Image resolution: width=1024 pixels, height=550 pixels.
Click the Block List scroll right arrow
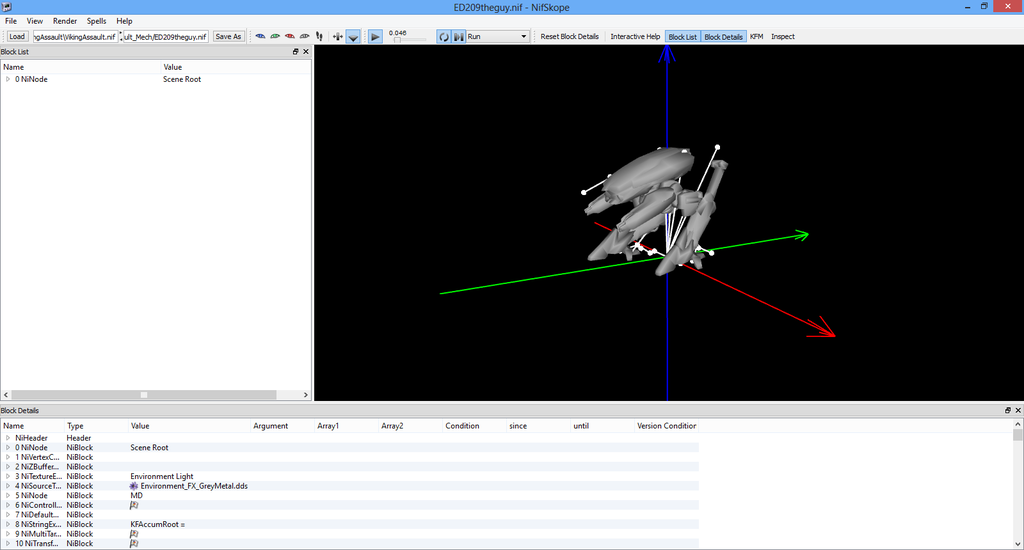point(305,395)
